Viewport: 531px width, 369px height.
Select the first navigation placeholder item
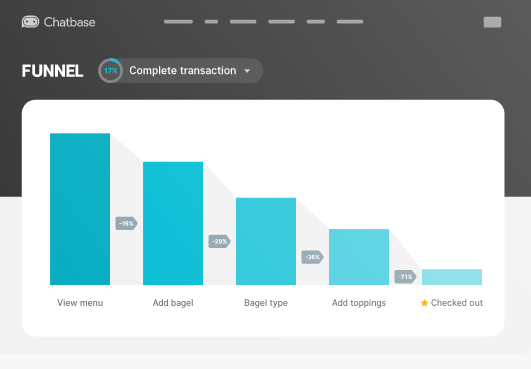click(x=178, y=22)
